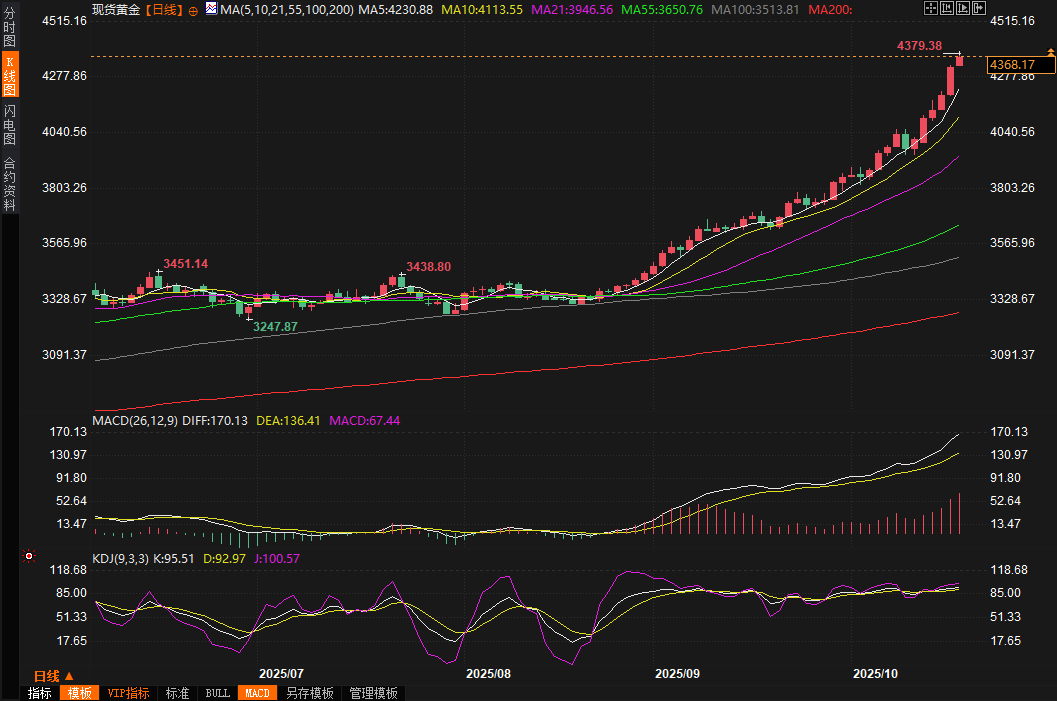Click the shift-right chart icon
The height and width of the screenshot is (701, 1057).
(x=979, y=9)
